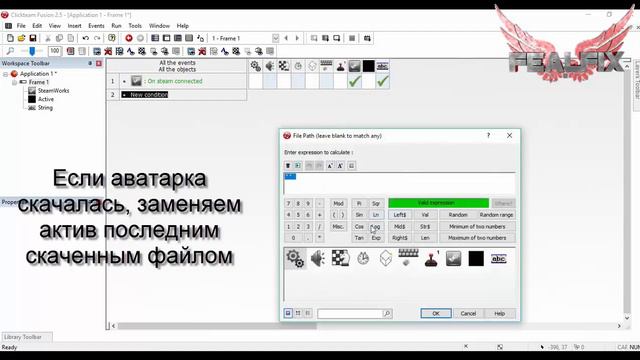This screenshot has height=360, width=640.
Task: Open the Edit menu
Action: click(37, 26)
